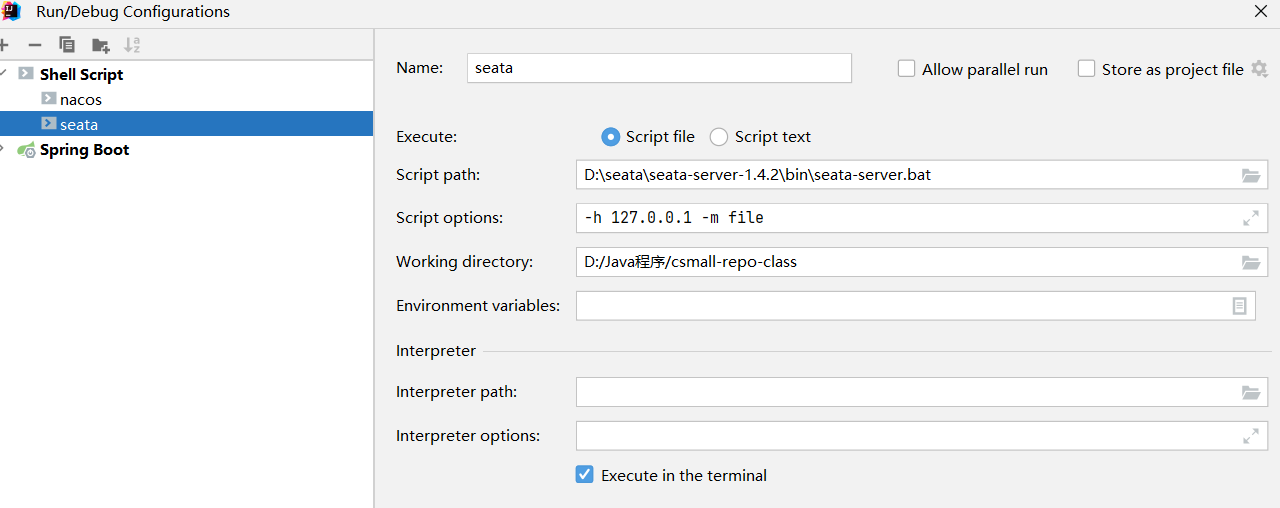Select the nacos configuration

(x=81, y=99)
